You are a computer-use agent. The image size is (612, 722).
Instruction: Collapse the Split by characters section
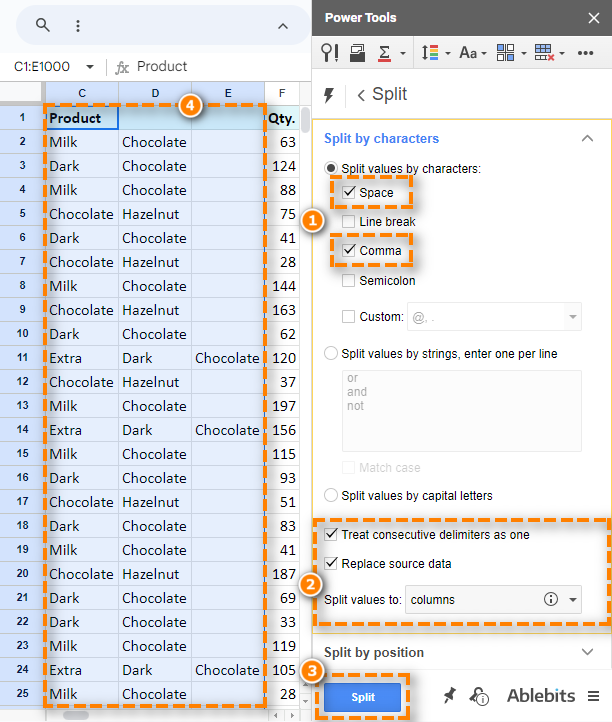pyautogui.click(x=587, y=138)
